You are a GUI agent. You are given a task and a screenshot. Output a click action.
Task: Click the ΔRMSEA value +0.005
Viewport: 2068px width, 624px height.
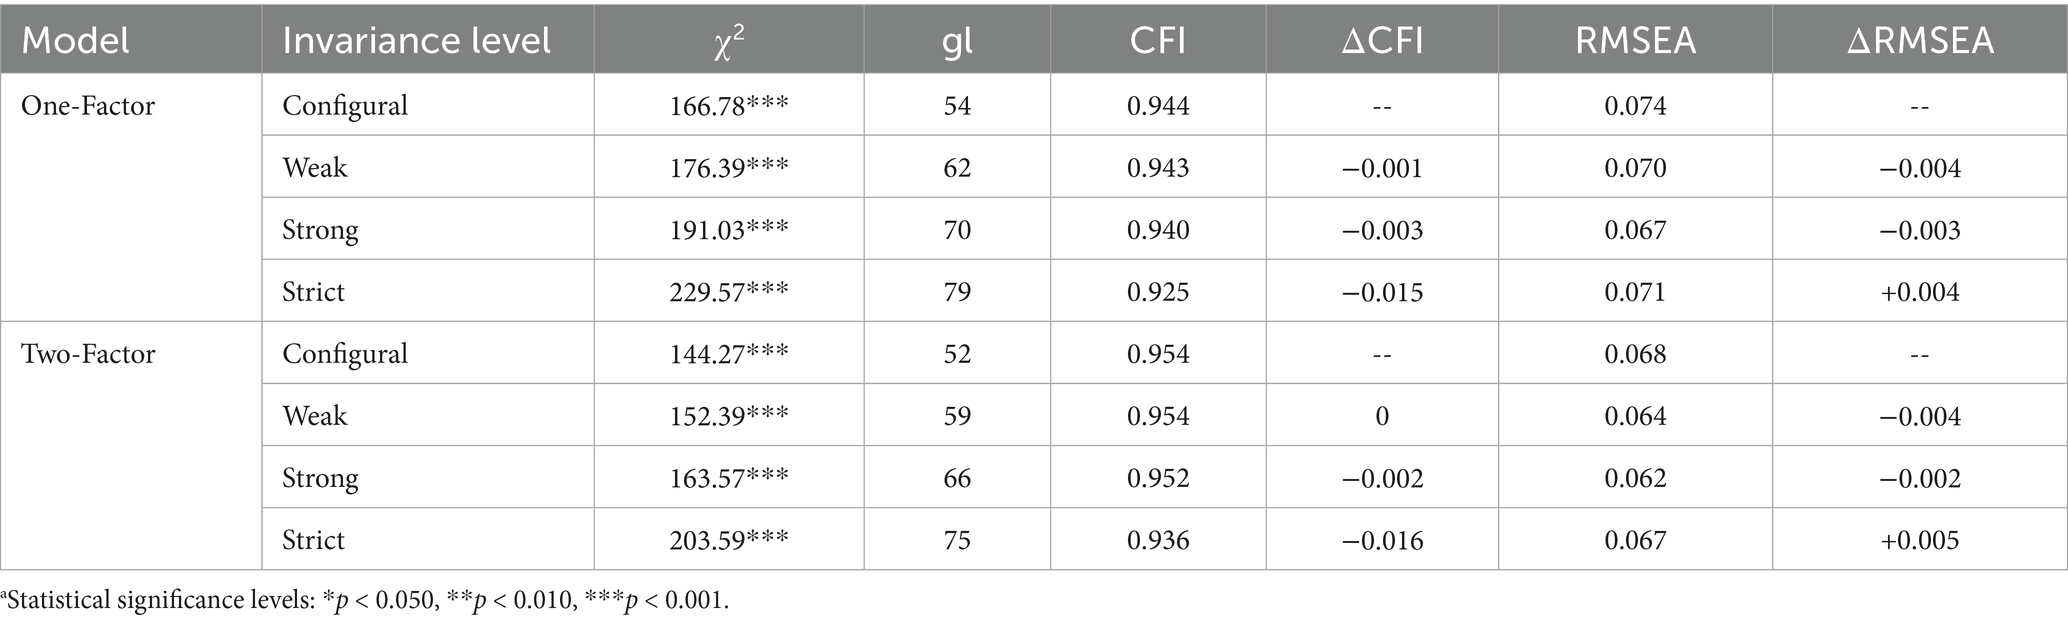1919,540
